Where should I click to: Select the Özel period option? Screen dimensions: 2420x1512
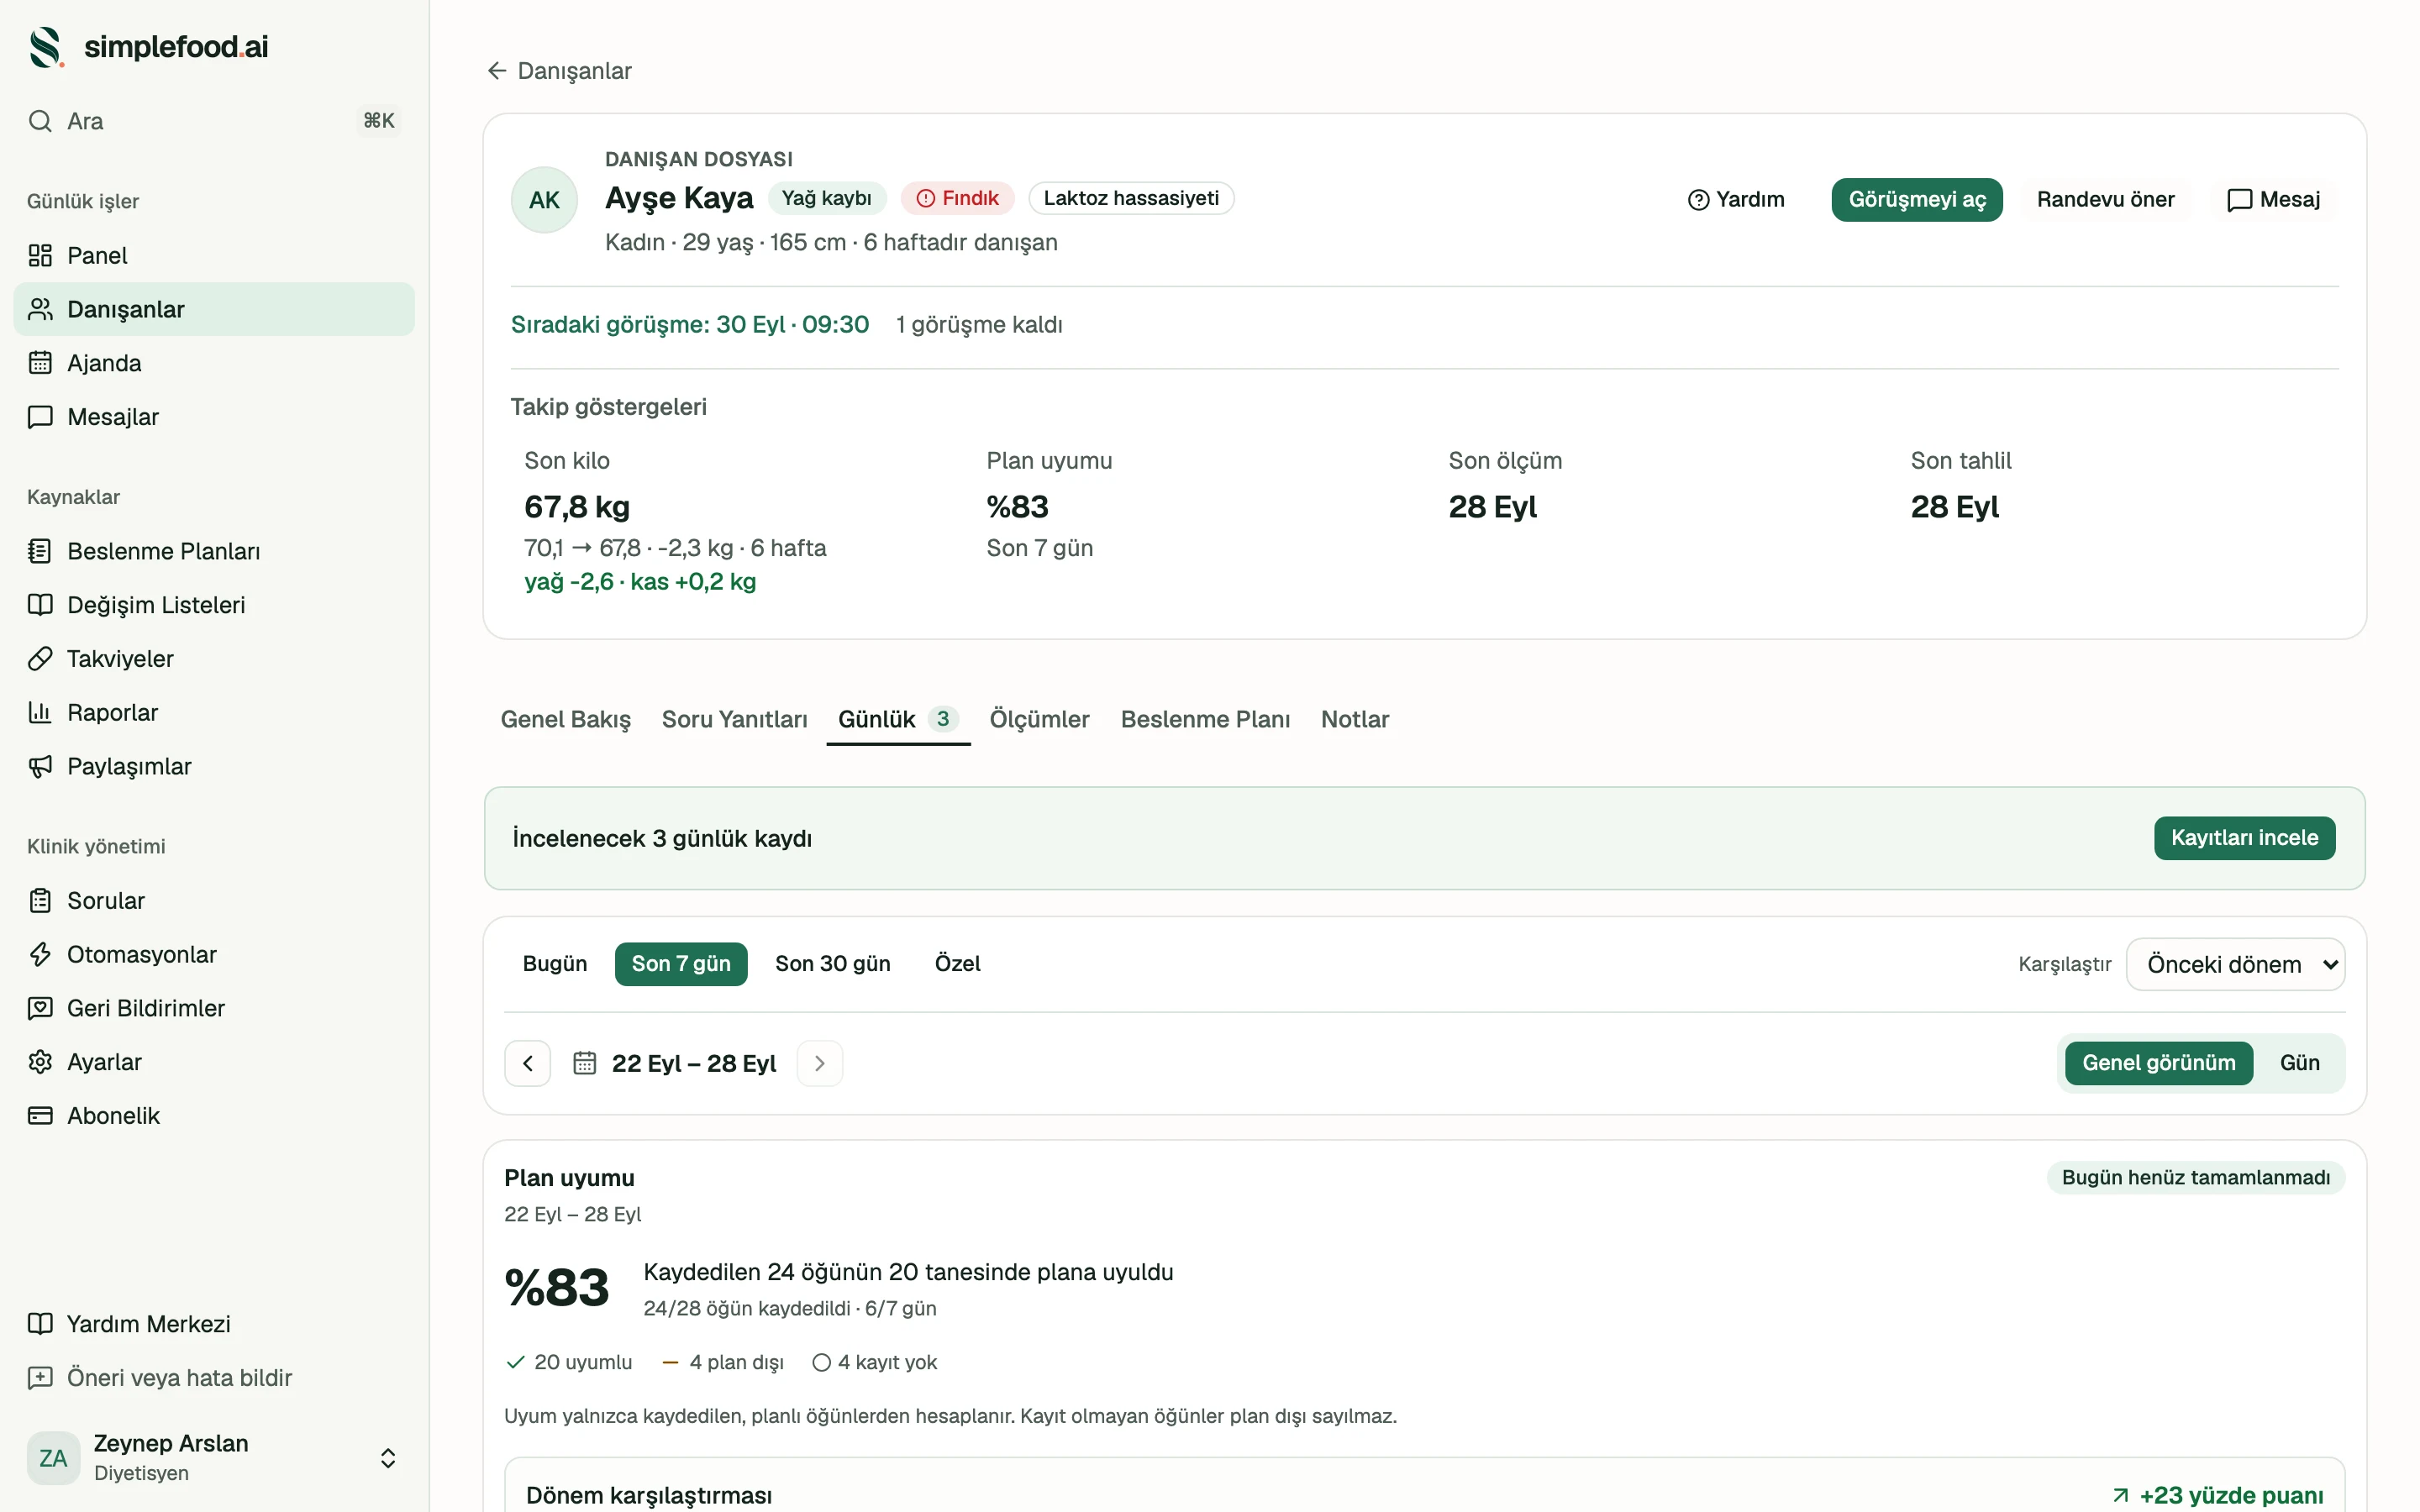pyautogui.click(x=957, y=964)
